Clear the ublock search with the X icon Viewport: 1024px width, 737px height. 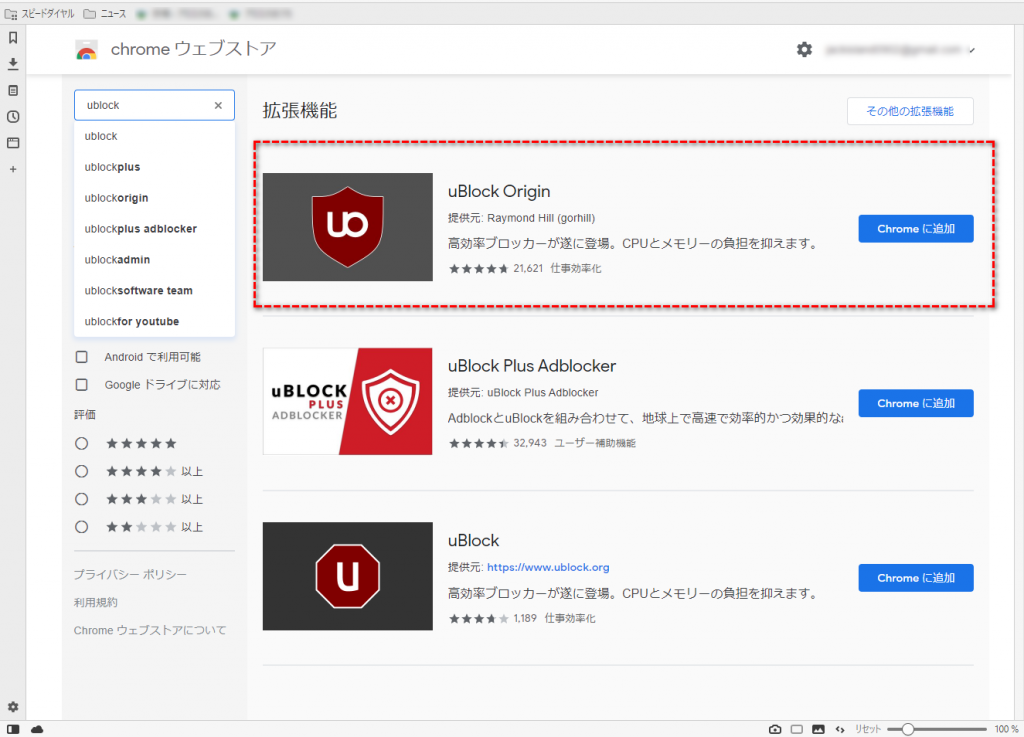click(x=218, y=105)
